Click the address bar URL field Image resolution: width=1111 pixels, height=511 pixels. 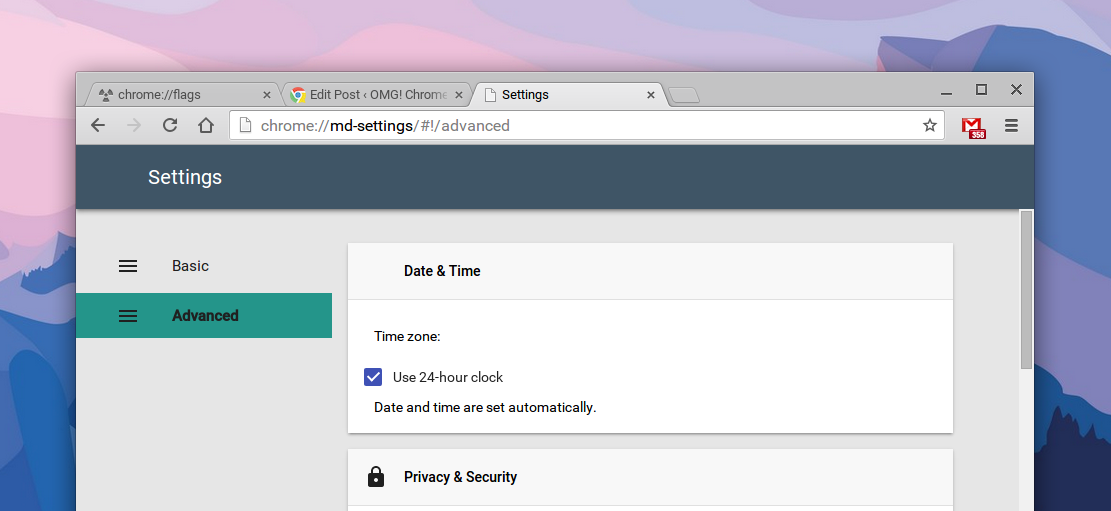click(580, 126)
